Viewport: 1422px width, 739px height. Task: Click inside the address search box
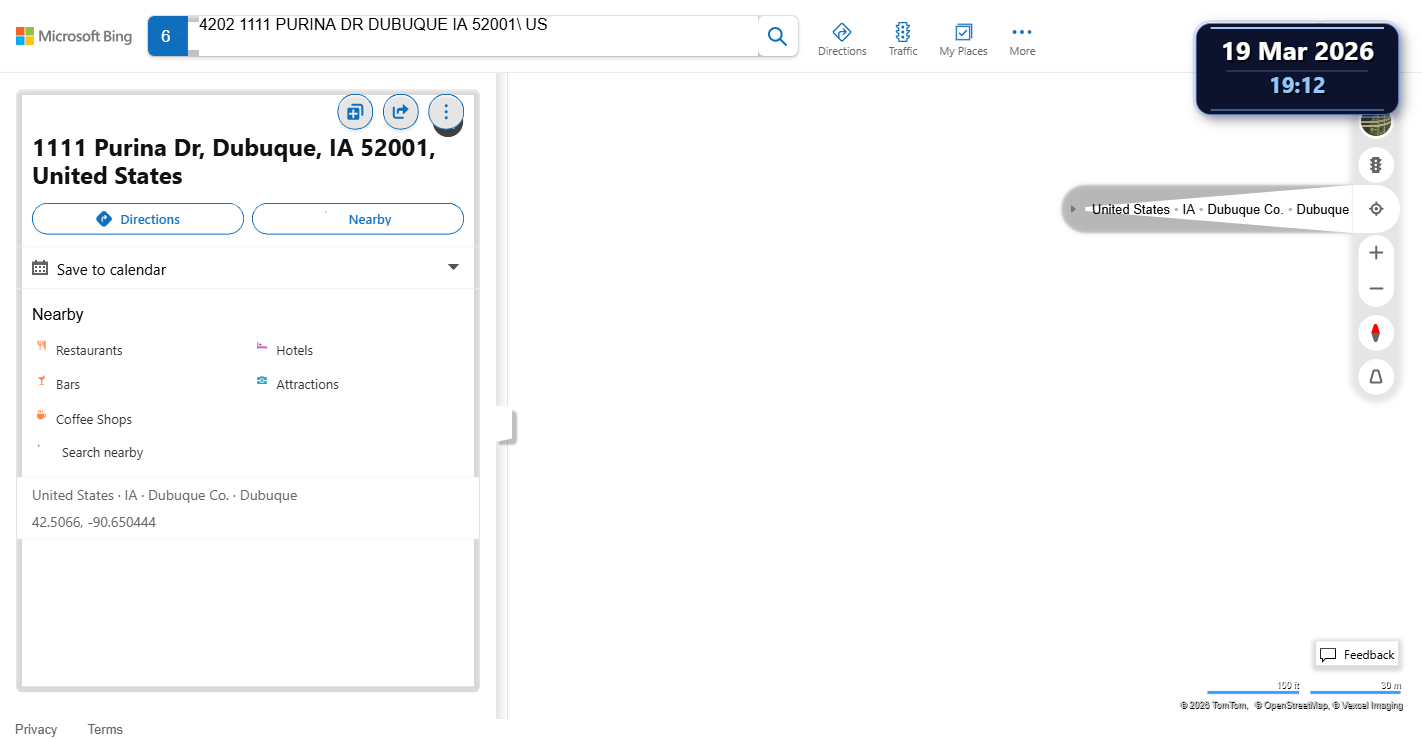[473, 36]
